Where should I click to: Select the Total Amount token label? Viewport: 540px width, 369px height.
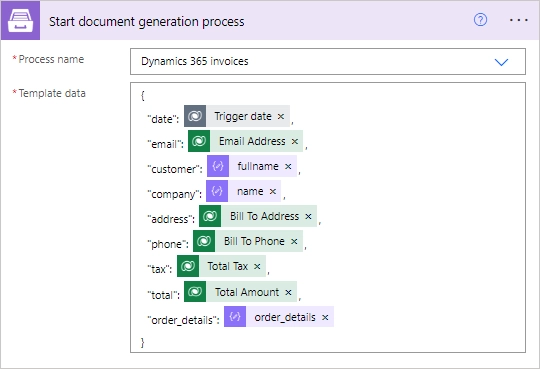click(247, 292)
